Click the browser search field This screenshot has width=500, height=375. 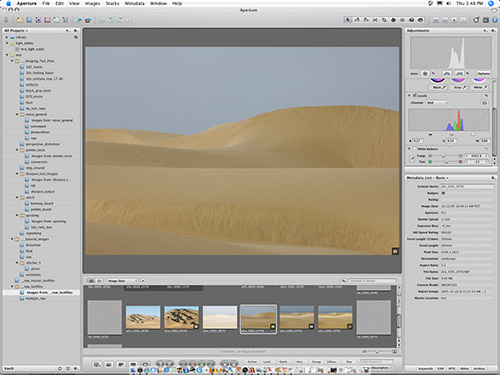pyautogui.click(x=372, y=281)
